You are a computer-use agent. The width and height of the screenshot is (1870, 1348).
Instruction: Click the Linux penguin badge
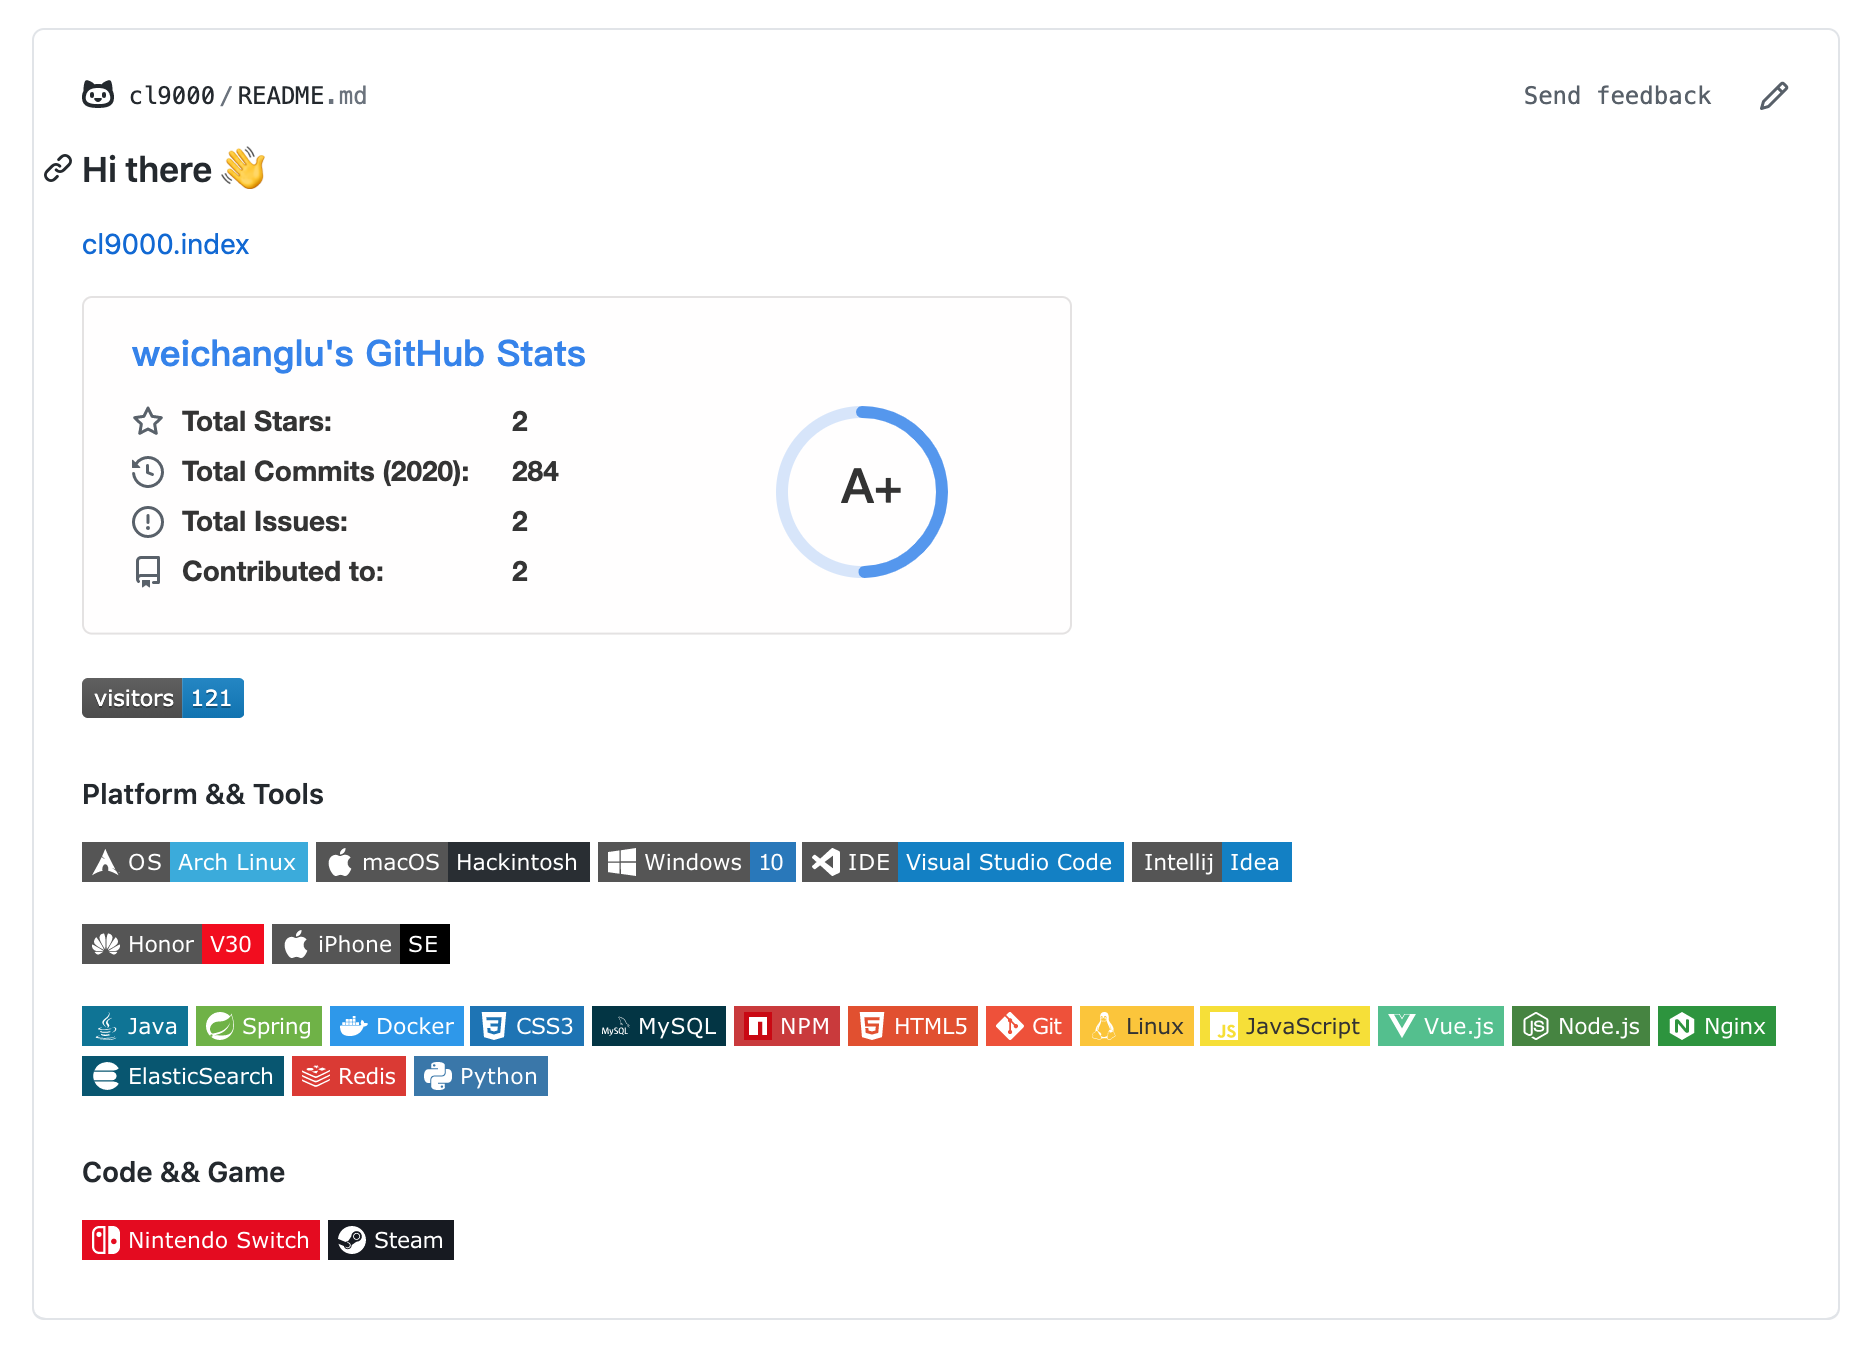1137,1026
